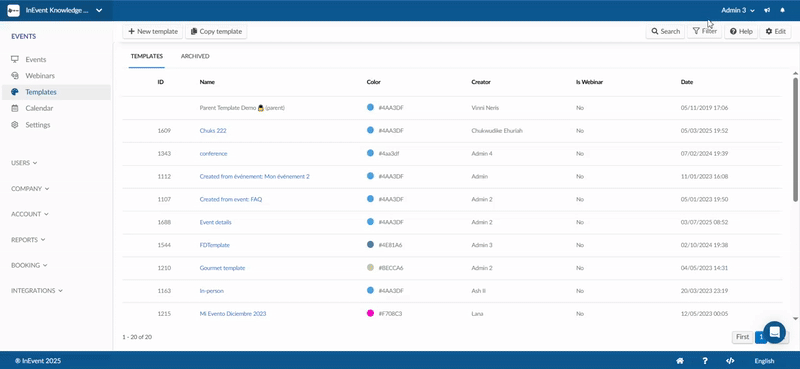Open the In-person template link
The image size is (800, 369).
tap(211, 291)
